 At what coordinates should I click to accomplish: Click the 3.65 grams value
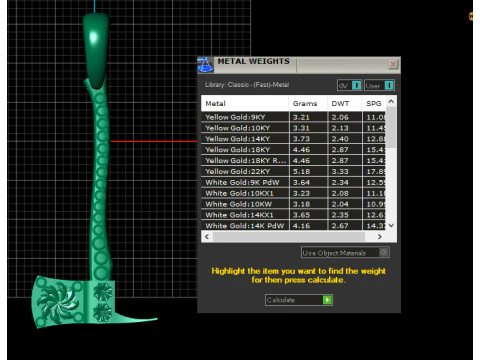[x=301, y=215]
